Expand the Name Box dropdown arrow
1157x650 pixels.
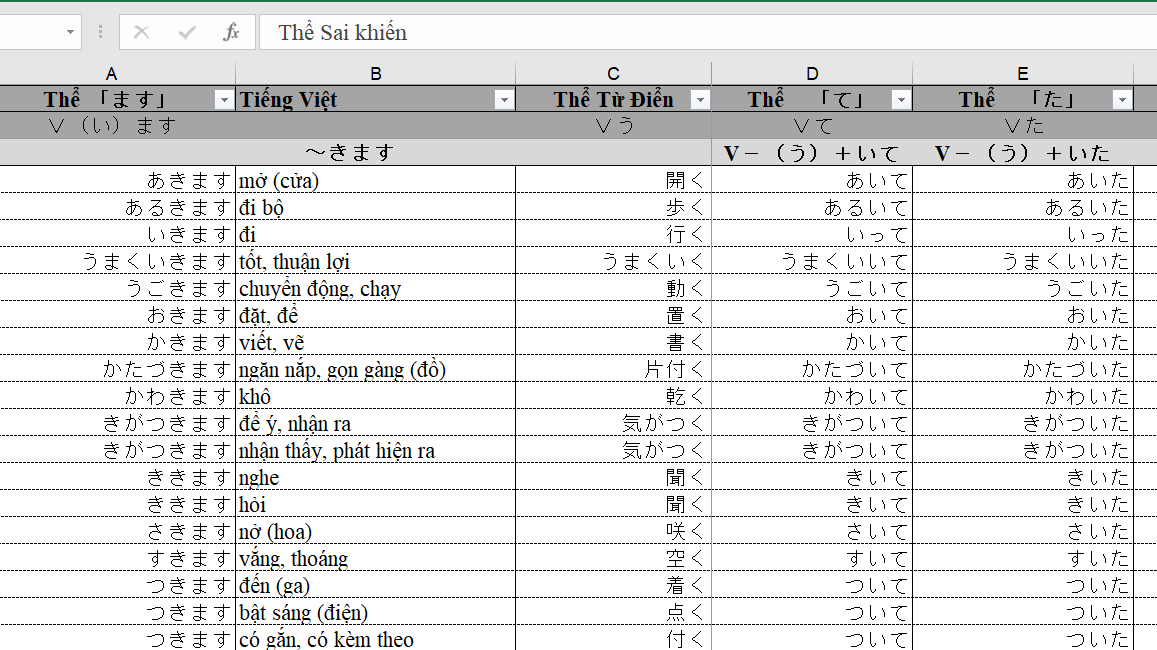click(70, 32)
